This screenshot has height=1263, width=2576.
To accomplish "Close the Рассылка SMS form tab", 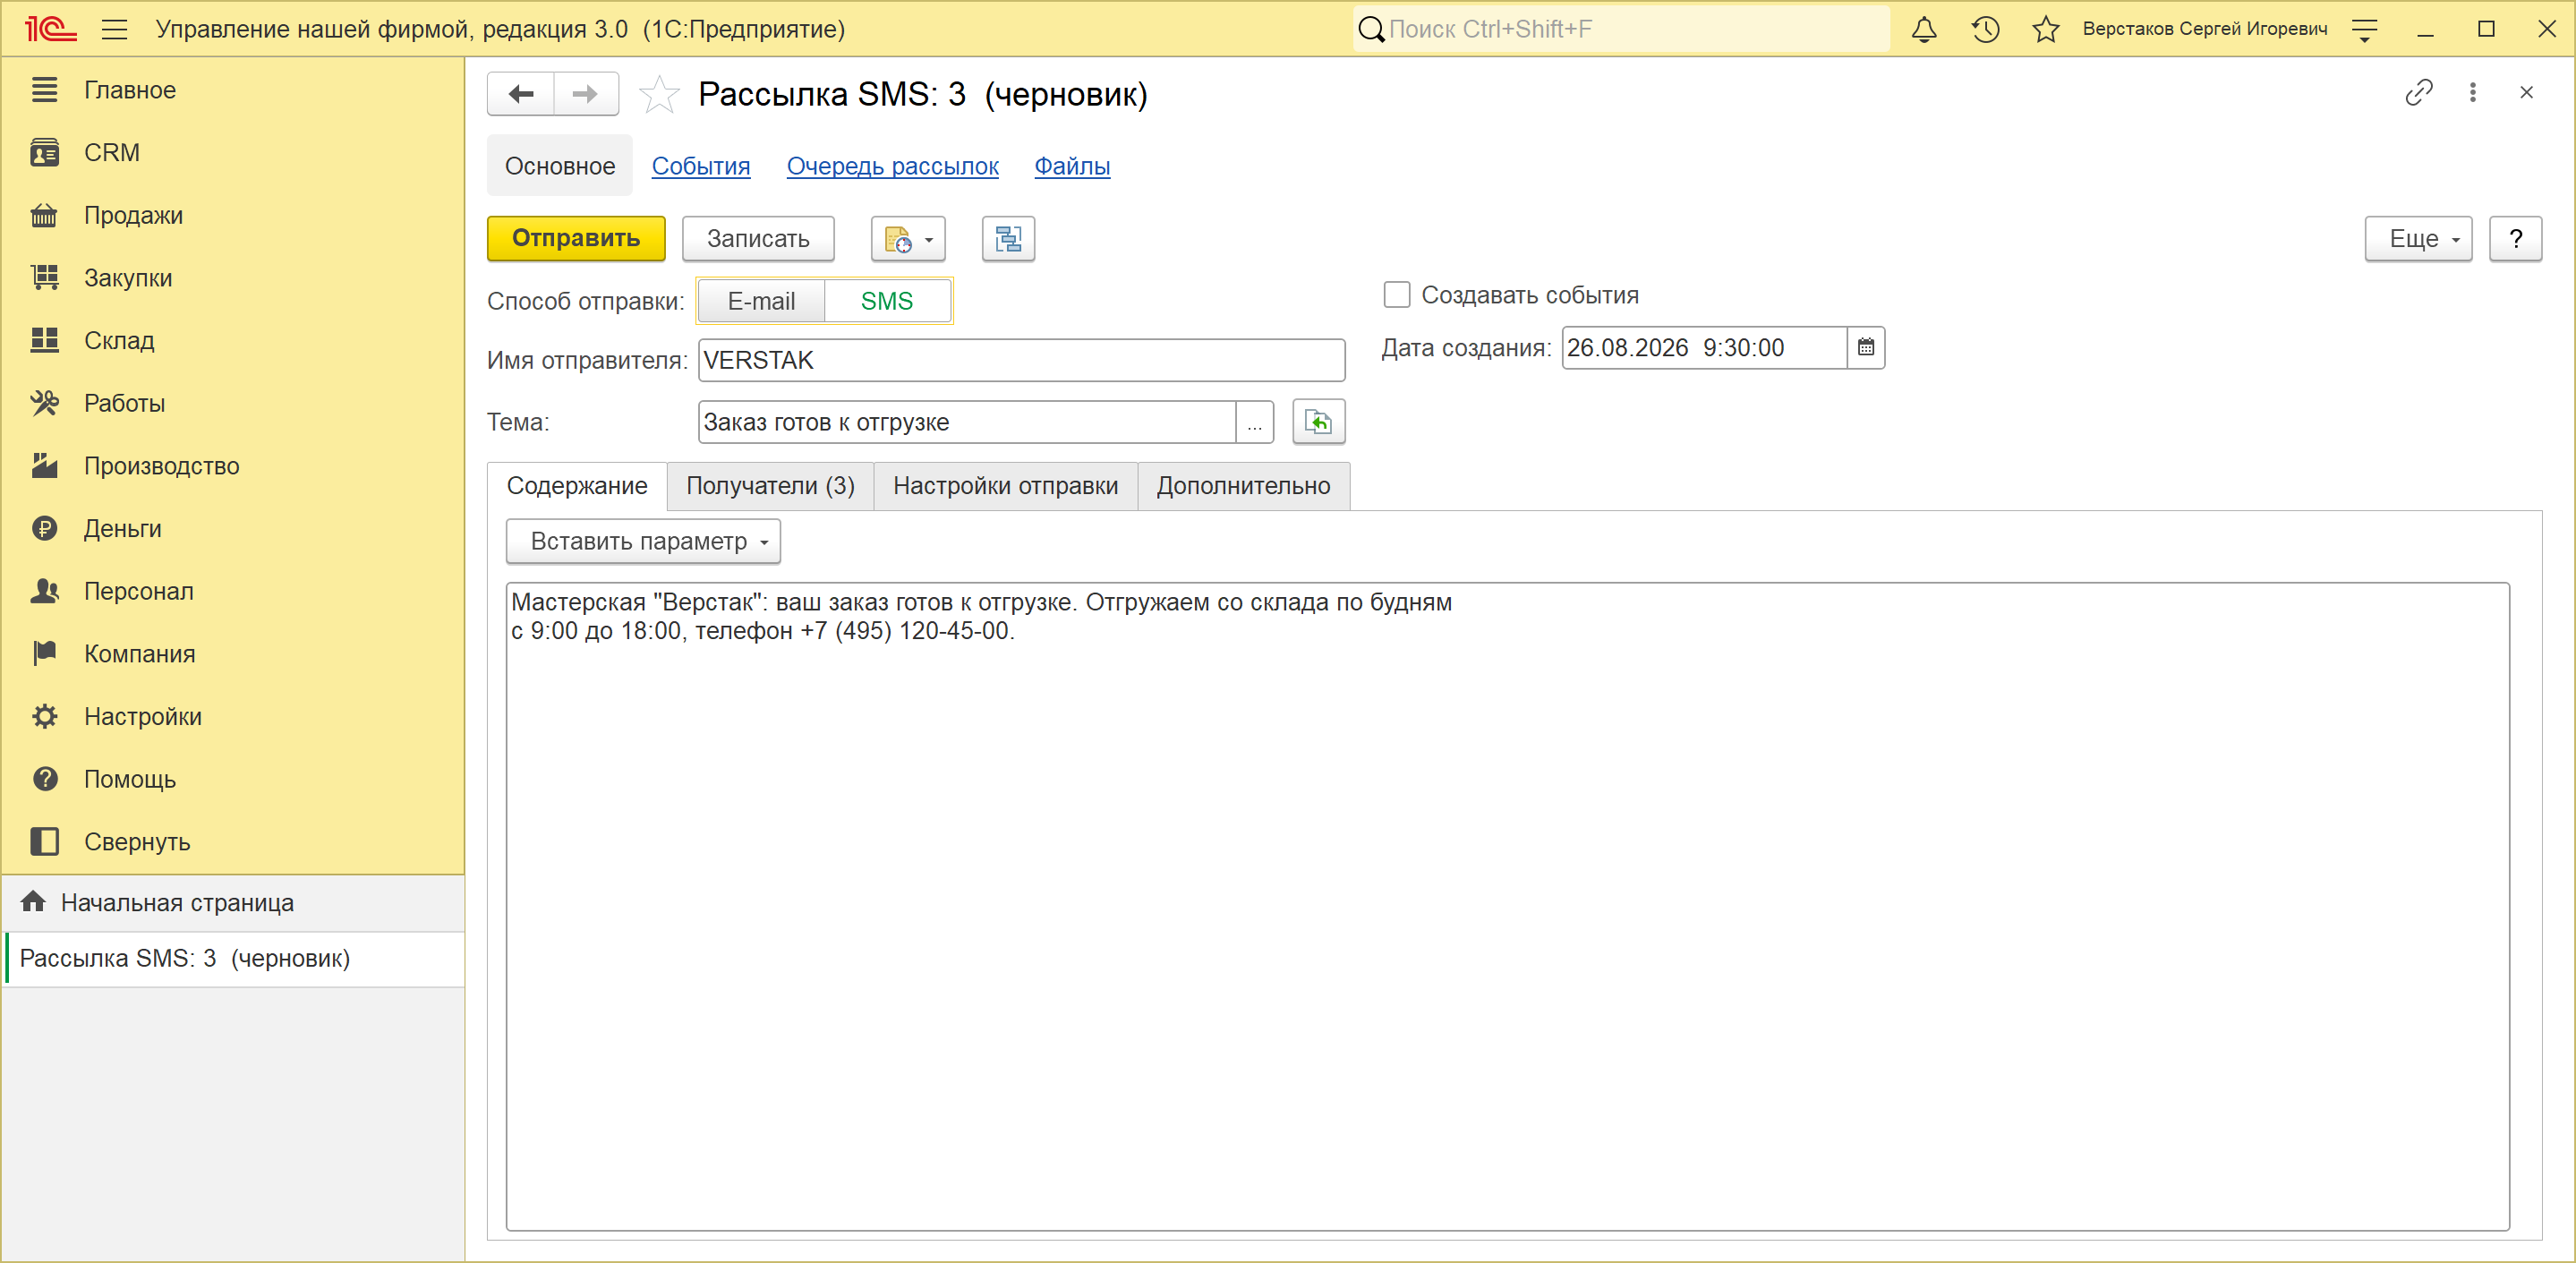I will coord(2527,93).
